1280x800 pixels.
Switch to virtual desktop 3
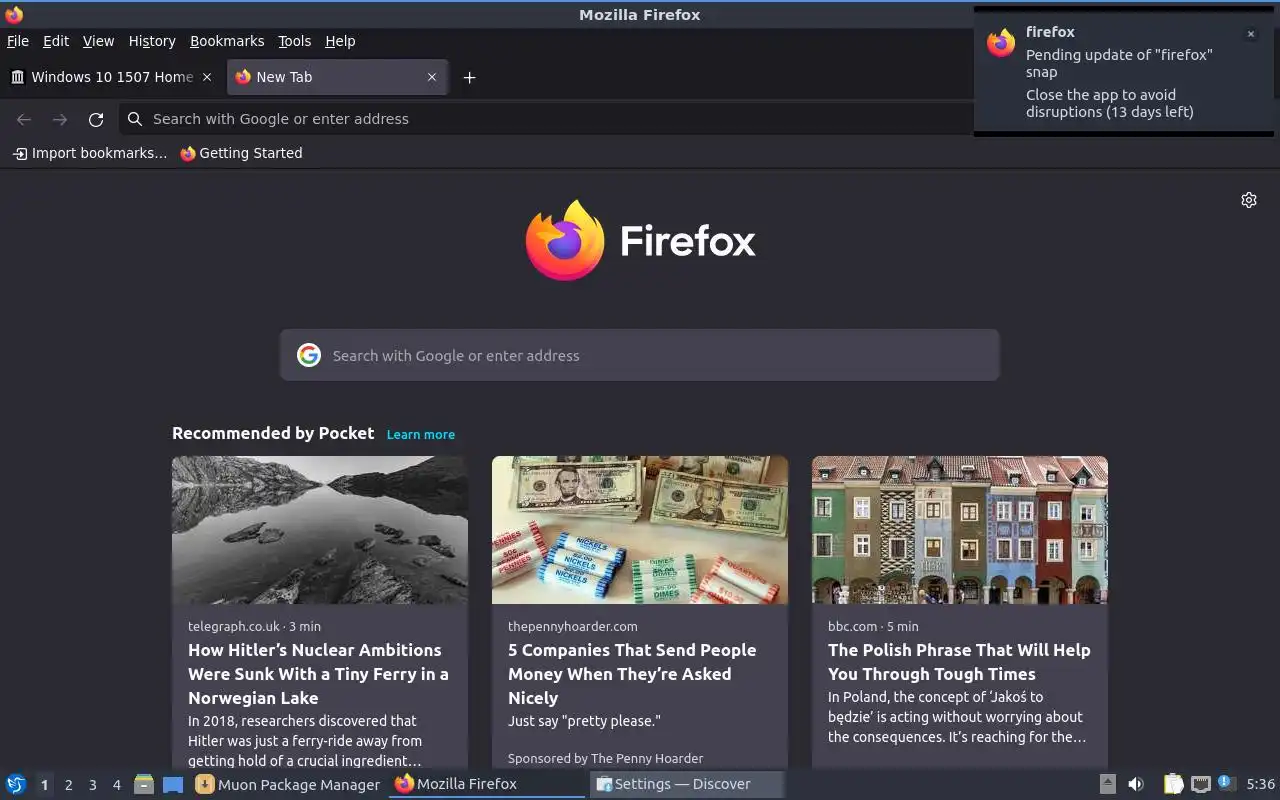(92, 785)
